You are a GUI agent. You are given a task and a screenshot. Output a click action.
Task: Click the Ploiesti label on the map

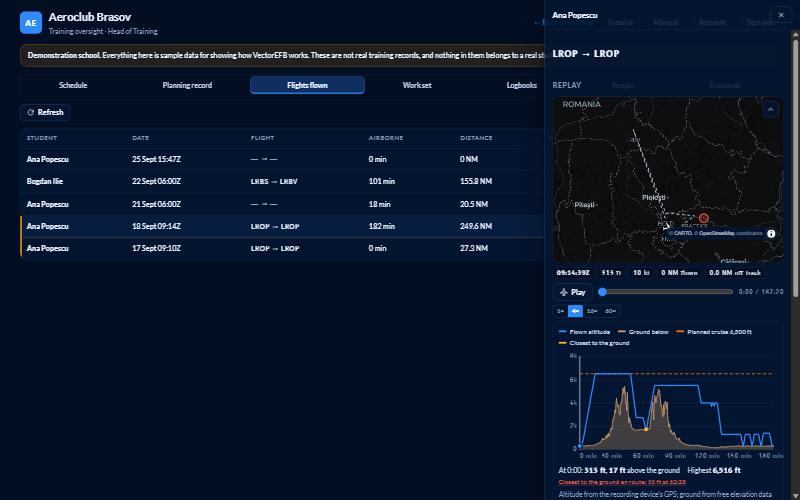click(x=654, y=197)
